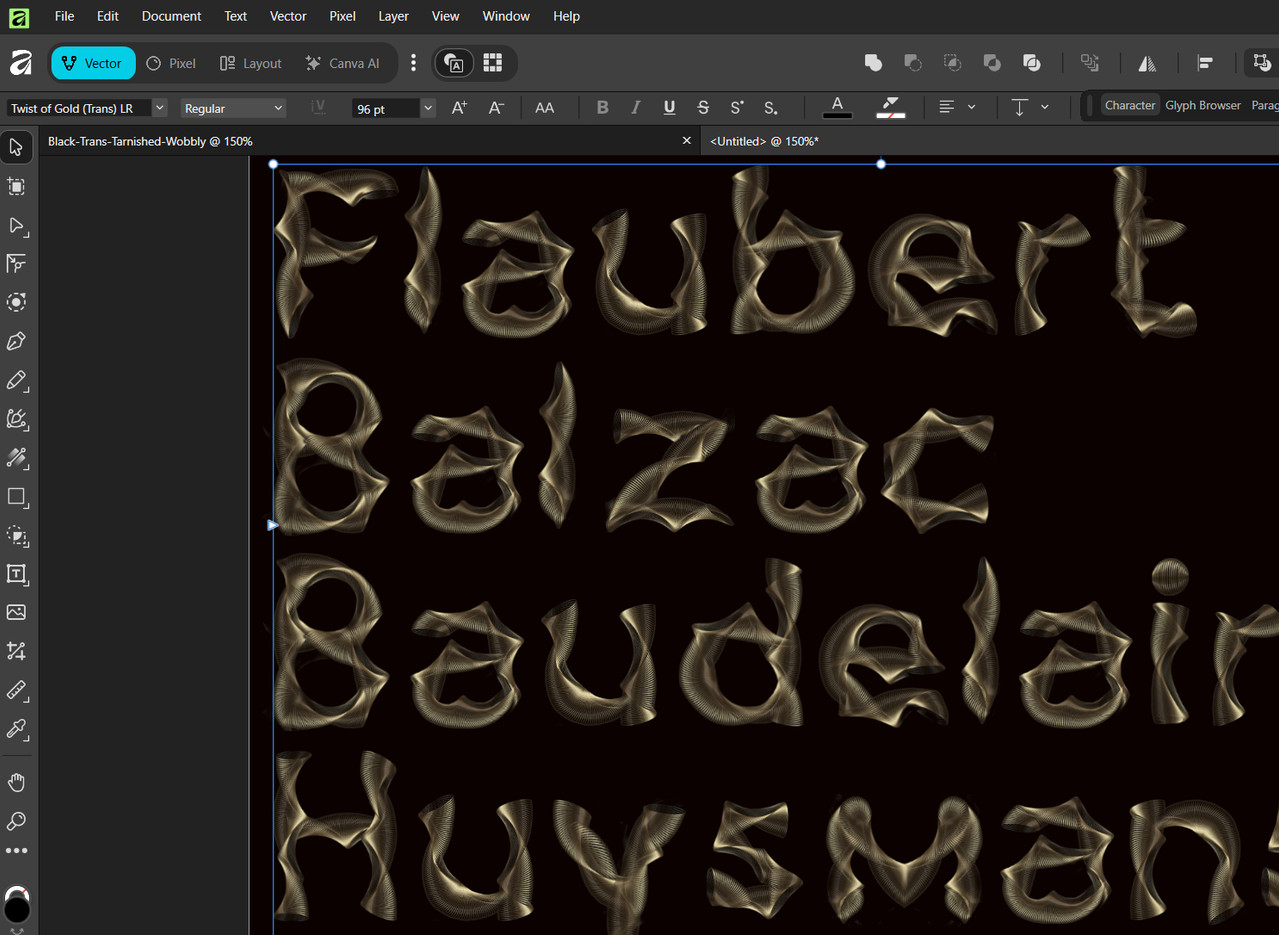Open the studio options three-dot menu
This screenshot has height=935, width=1279.
click(x=413, y=63)
